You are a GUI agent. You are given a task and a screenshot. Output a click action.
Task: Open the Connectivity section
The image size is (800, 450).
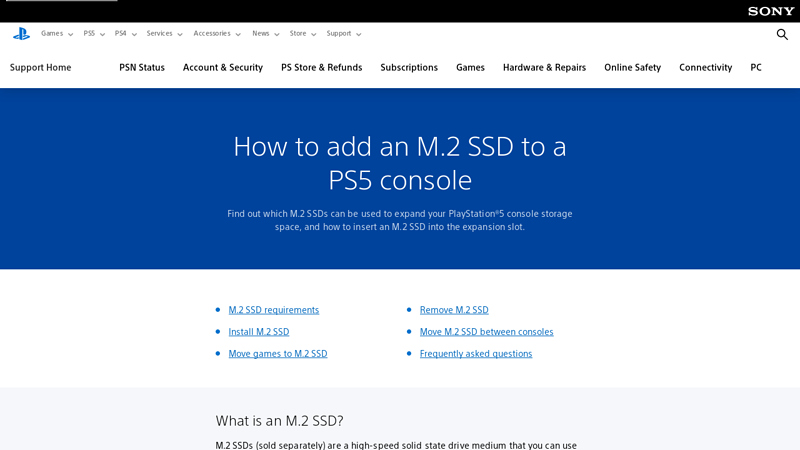point(705,67)
